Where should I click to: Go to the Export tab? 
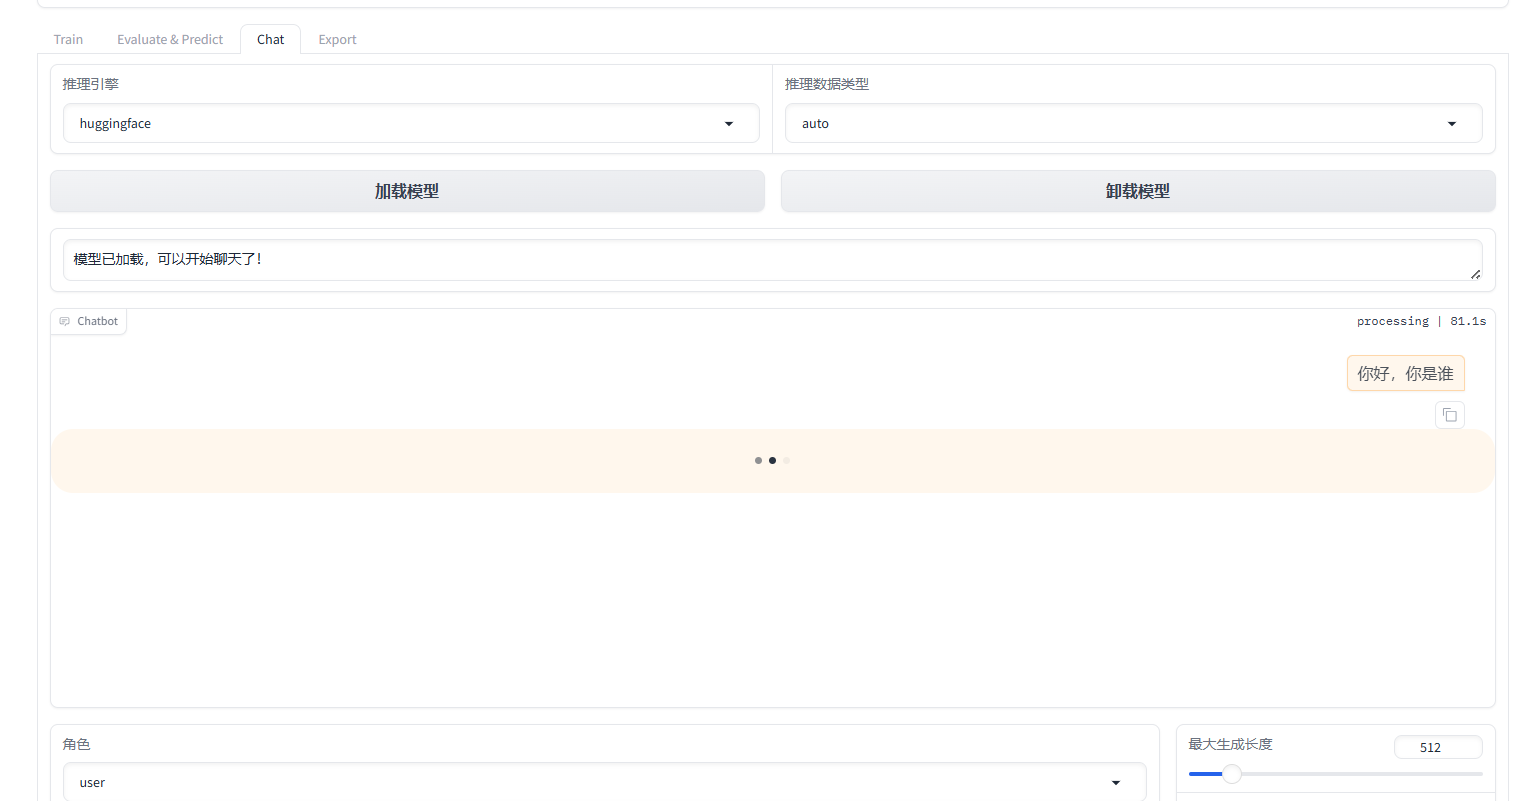[x=337, y=40]
